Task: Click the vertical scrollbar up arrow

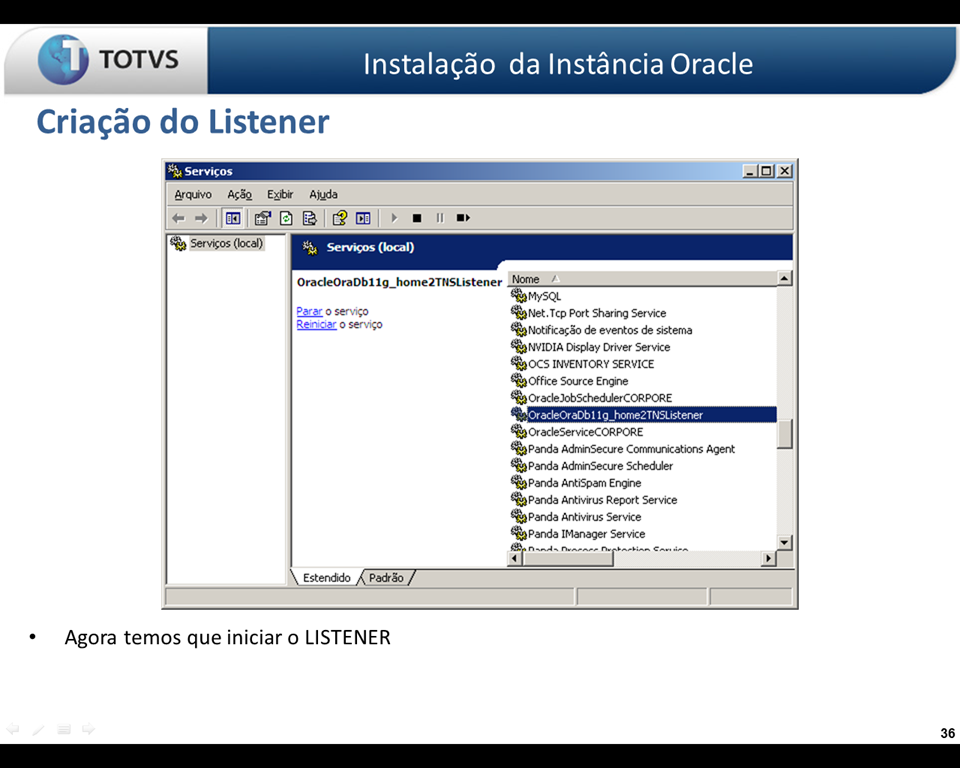Action: coord(784,279)
